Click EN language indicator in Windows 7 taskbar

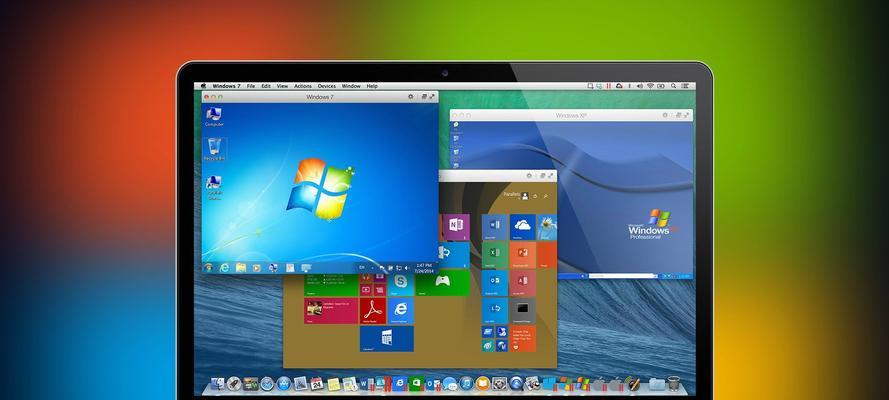coord(362,267)
